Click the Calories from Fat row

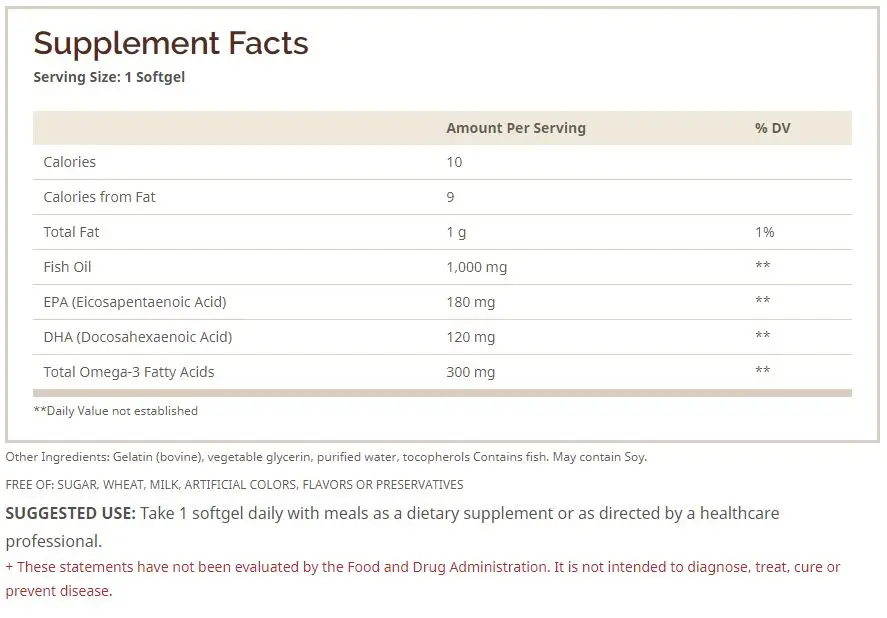(x=442, y=197)
